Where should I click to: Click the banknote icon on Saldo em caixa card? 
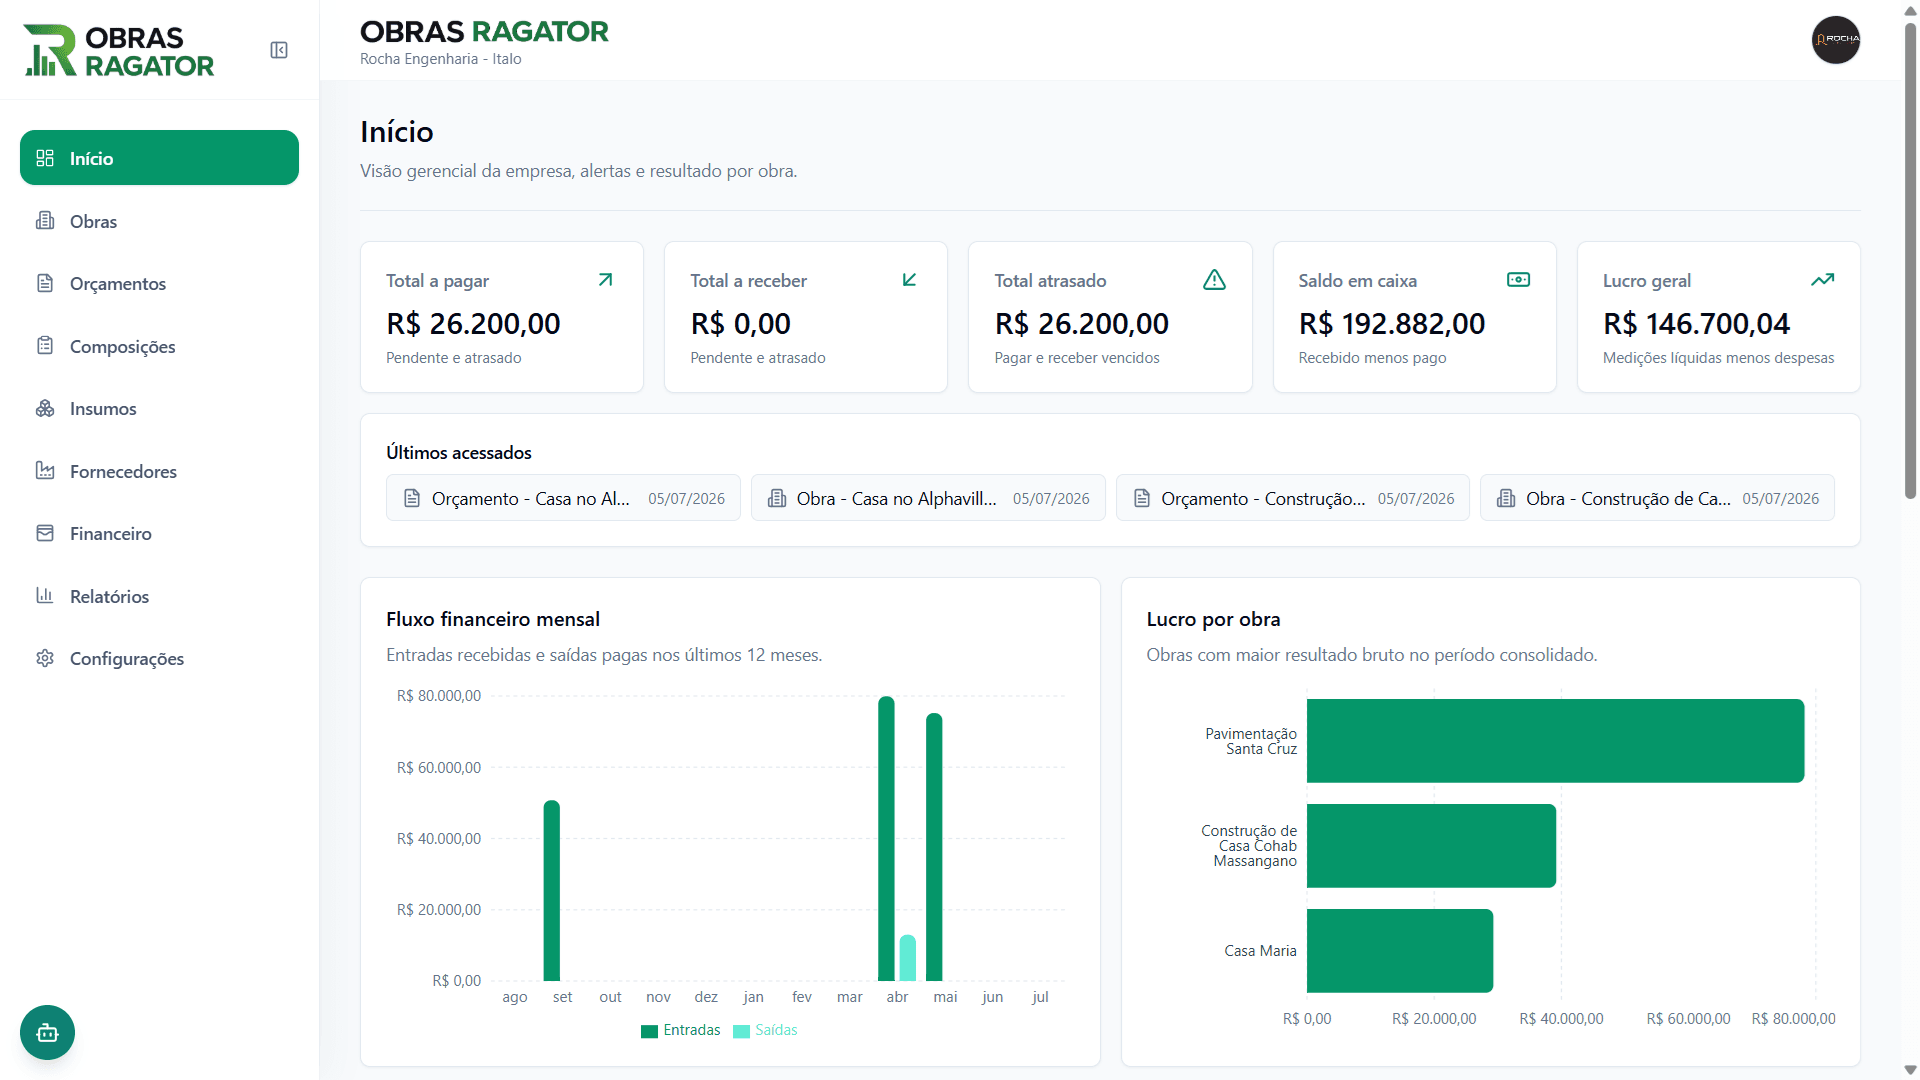coord(1518,280)
